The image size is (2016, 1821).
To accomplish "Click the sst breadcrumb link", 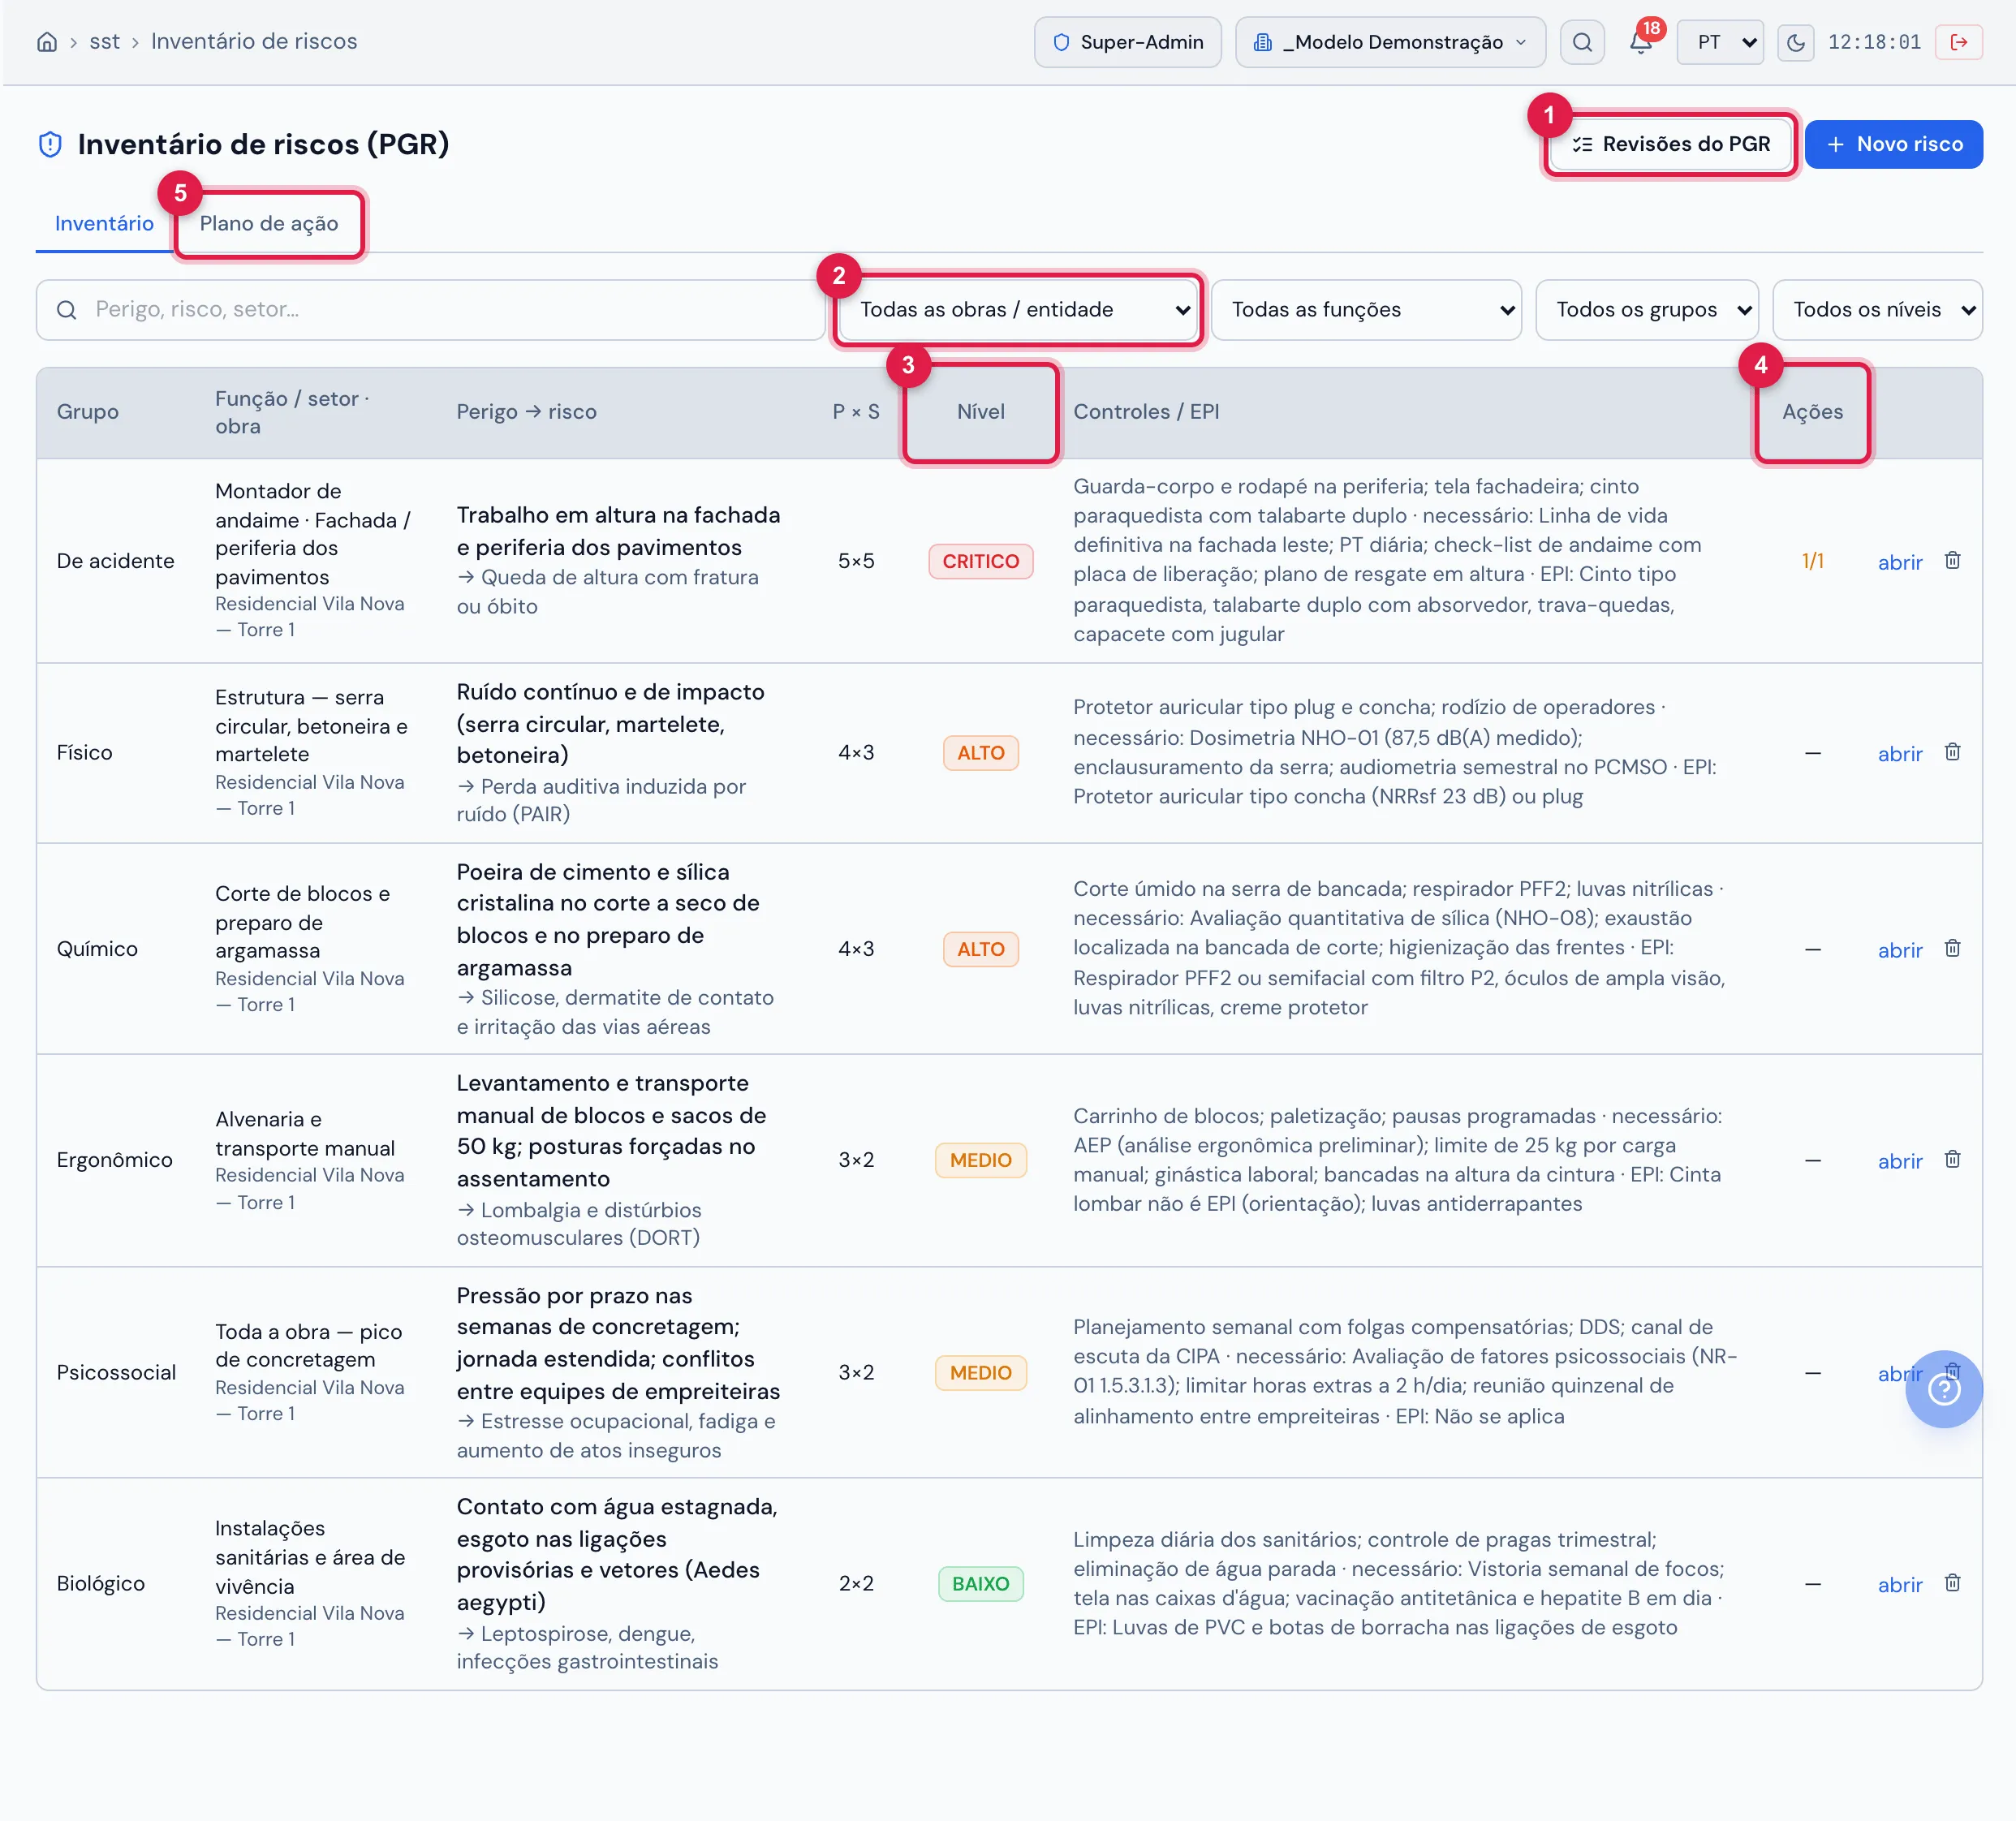I will pyautogui.click(x=104, y=42).
